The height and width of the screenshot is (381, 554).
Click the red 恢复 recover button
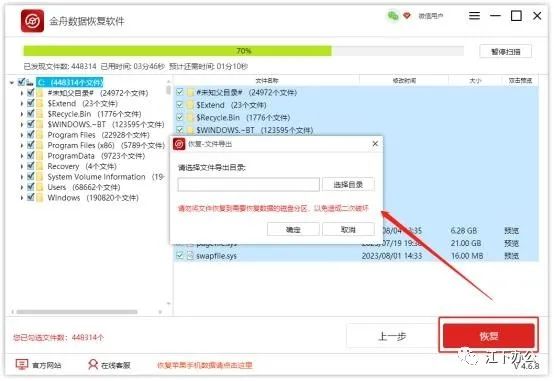point(489,336)
